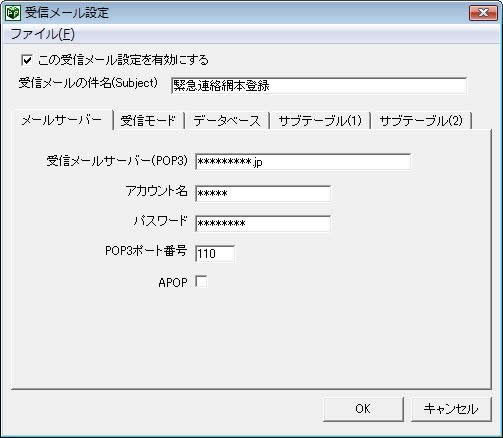Click the application icon in title bar

pos(14,13)
